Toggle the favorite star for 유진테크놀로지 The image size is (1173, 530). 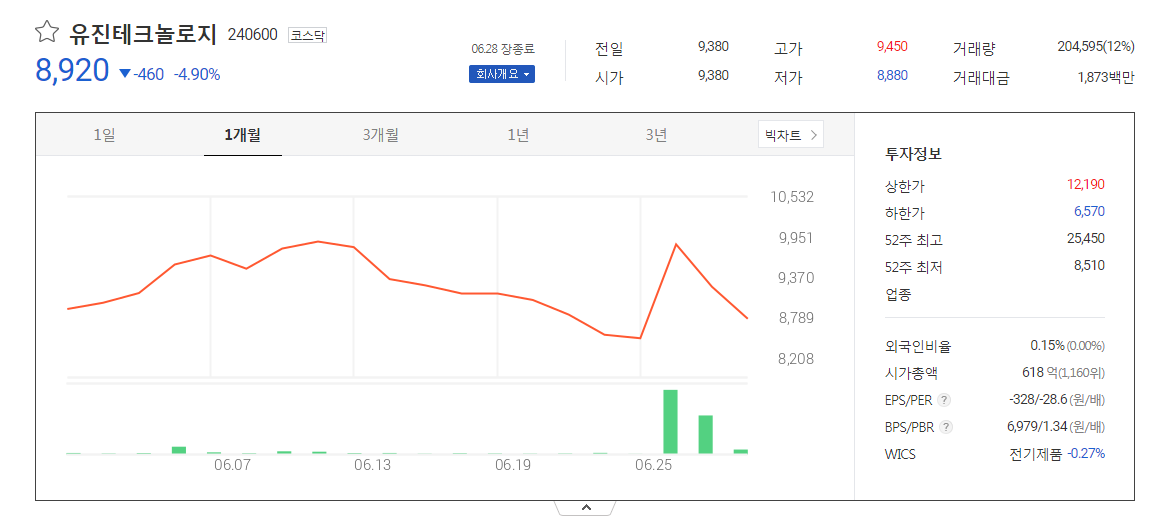46,31
